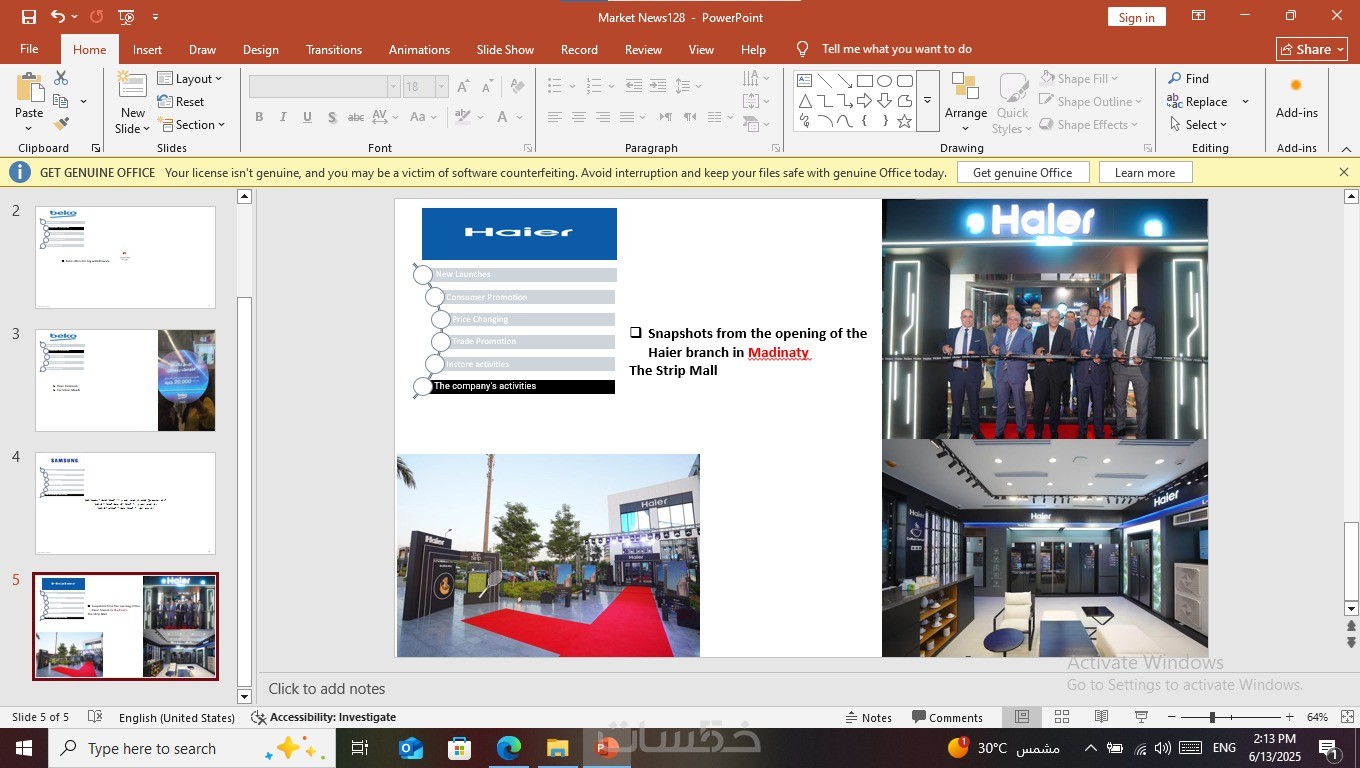Open Microsoft Edge from the taskbar

click(x=509, y=748)
